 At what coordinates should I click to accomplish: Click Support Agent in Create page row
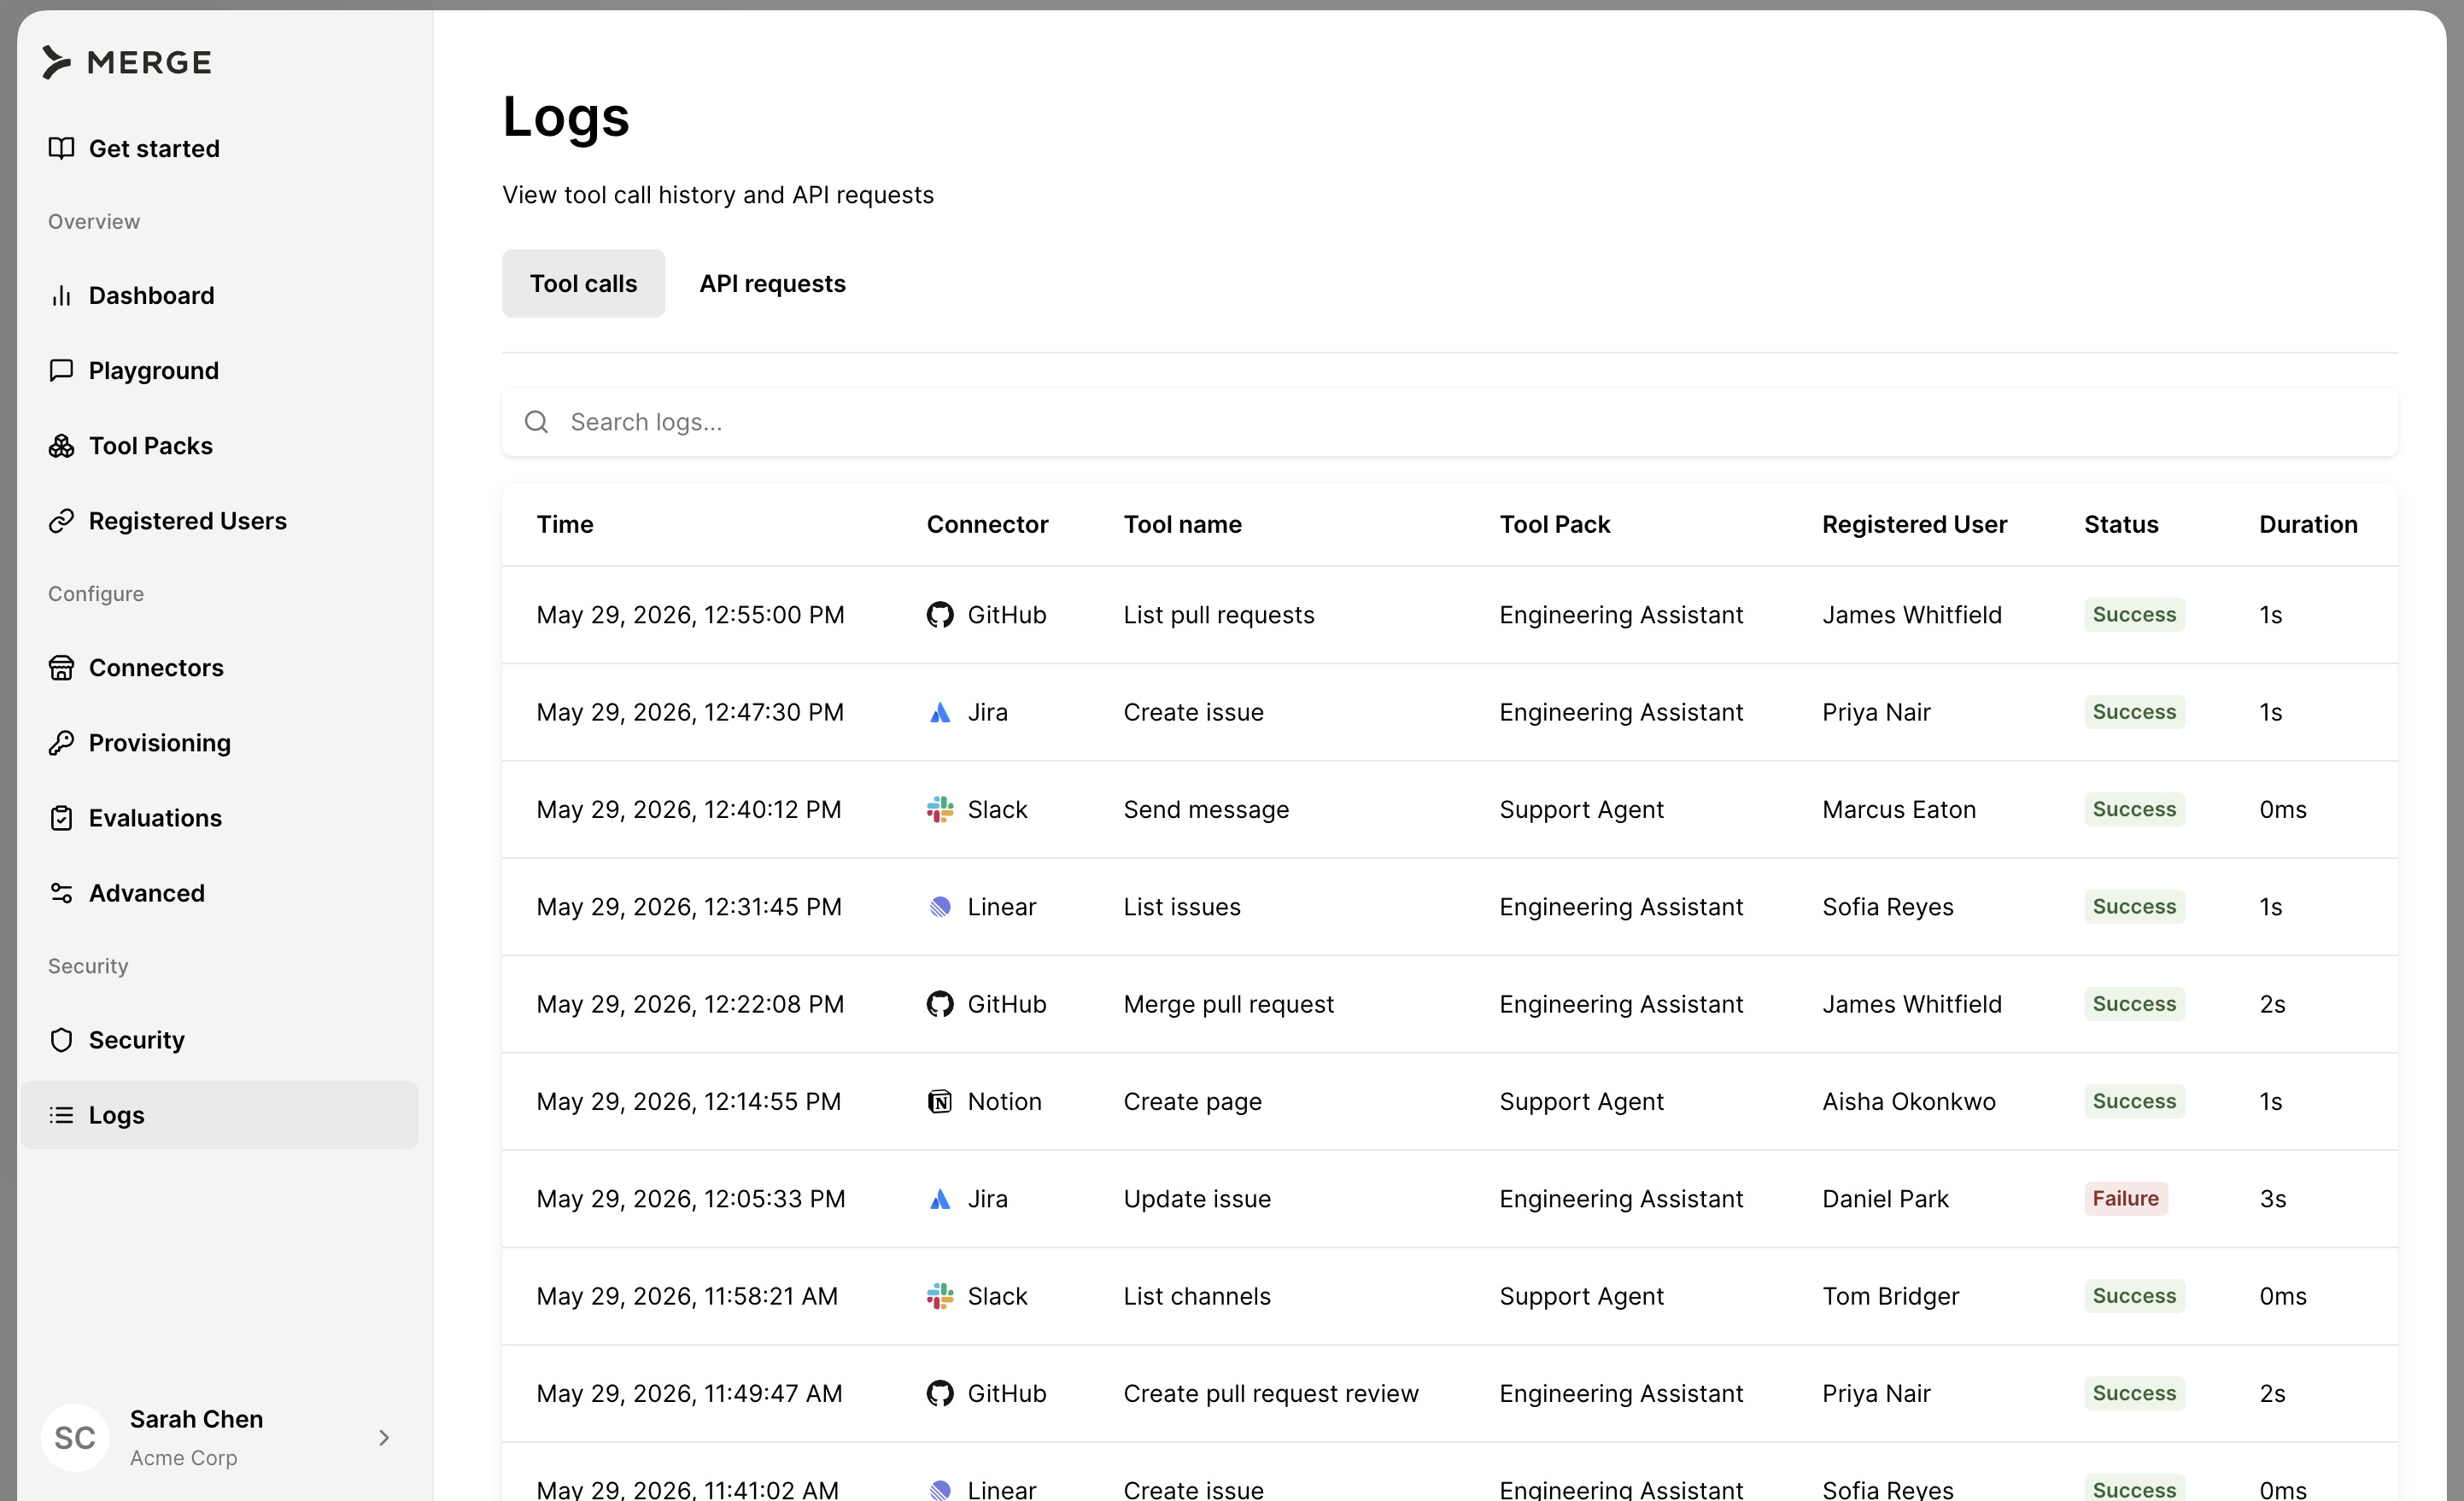point(1581,1101)
